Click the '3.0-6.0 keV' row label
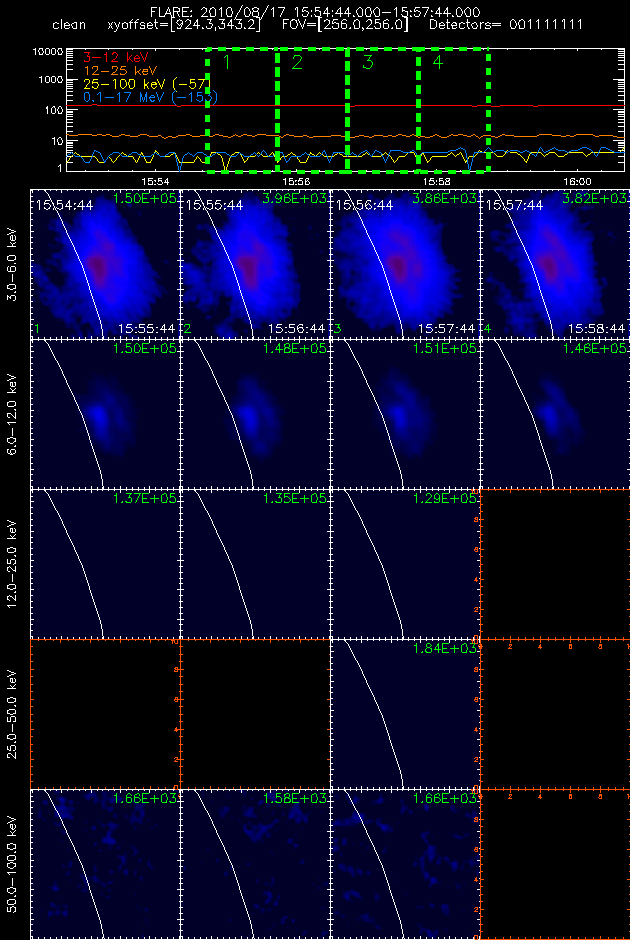Image resolution: width=630 pixels, height=940 pixels. click(x=13, y=262)
